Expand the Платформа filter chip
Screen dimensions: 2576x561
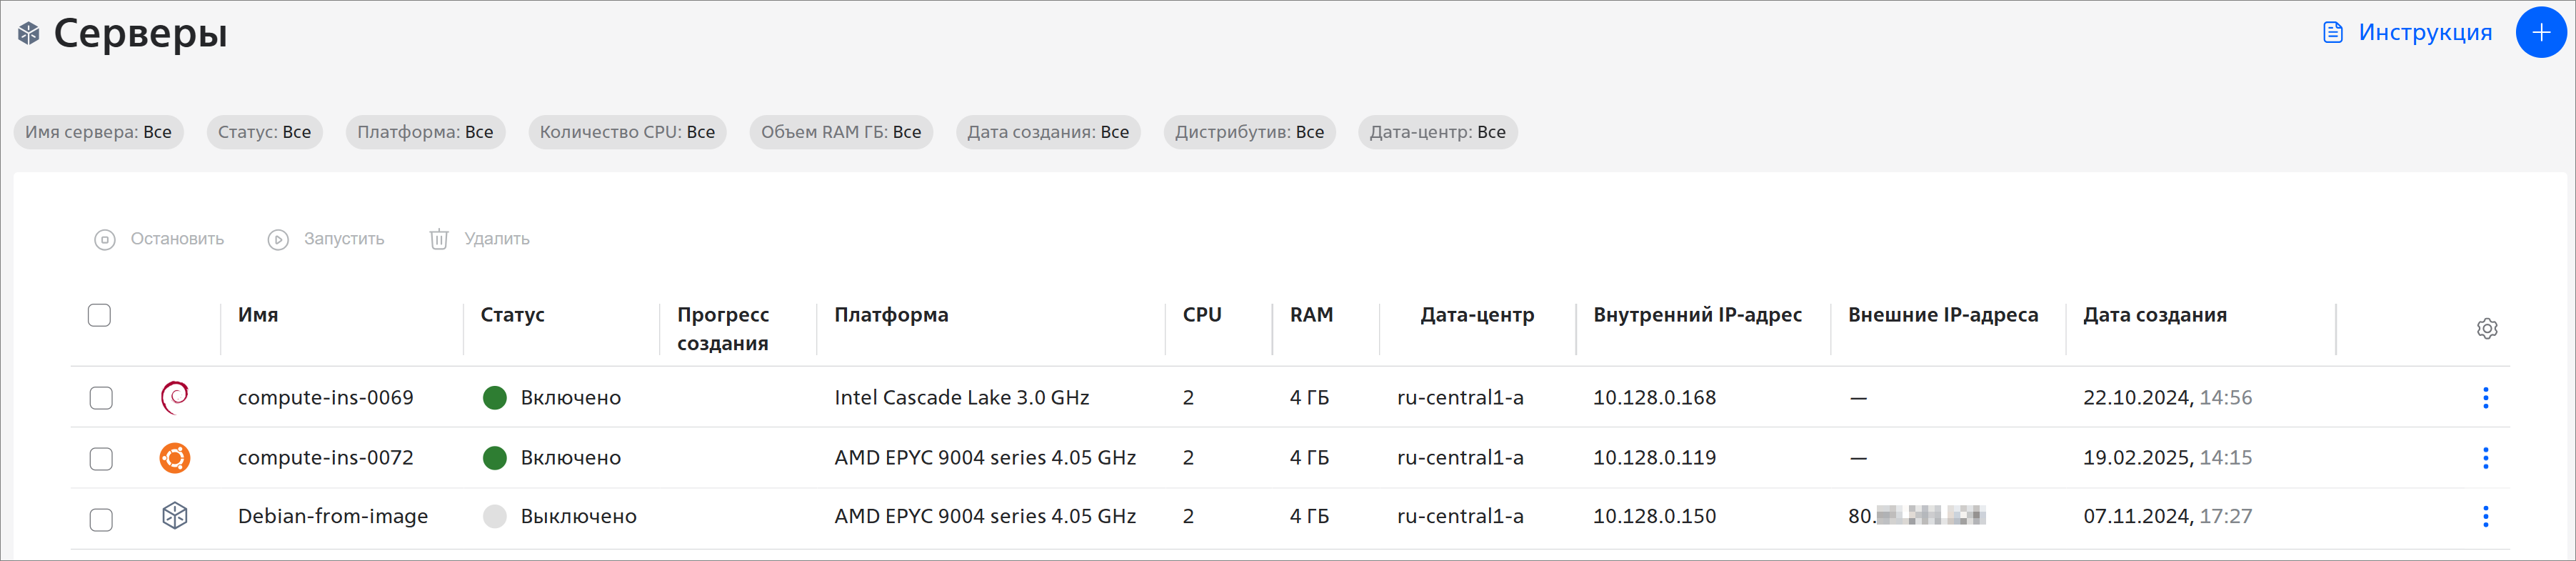click(x=425, y=132)
